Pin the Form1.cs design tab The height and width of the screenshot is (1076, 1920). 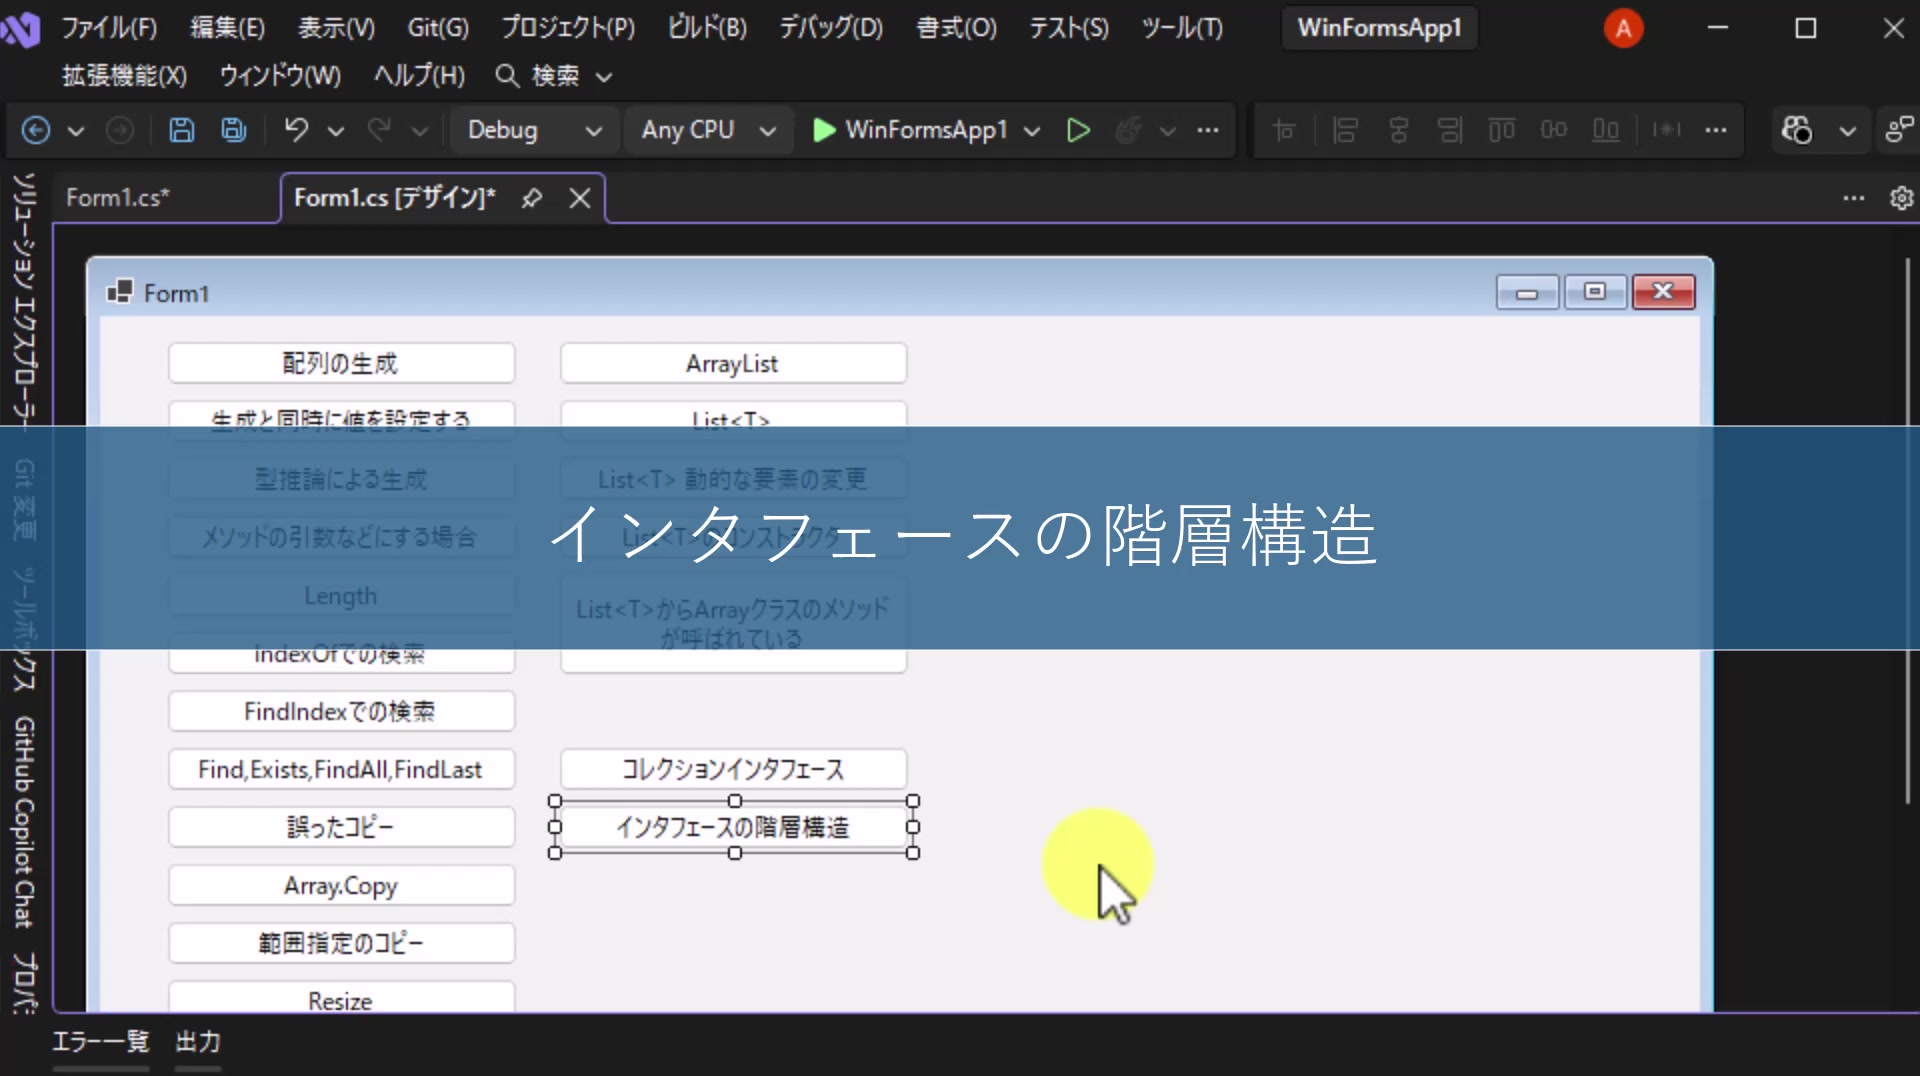pos(532,198)
